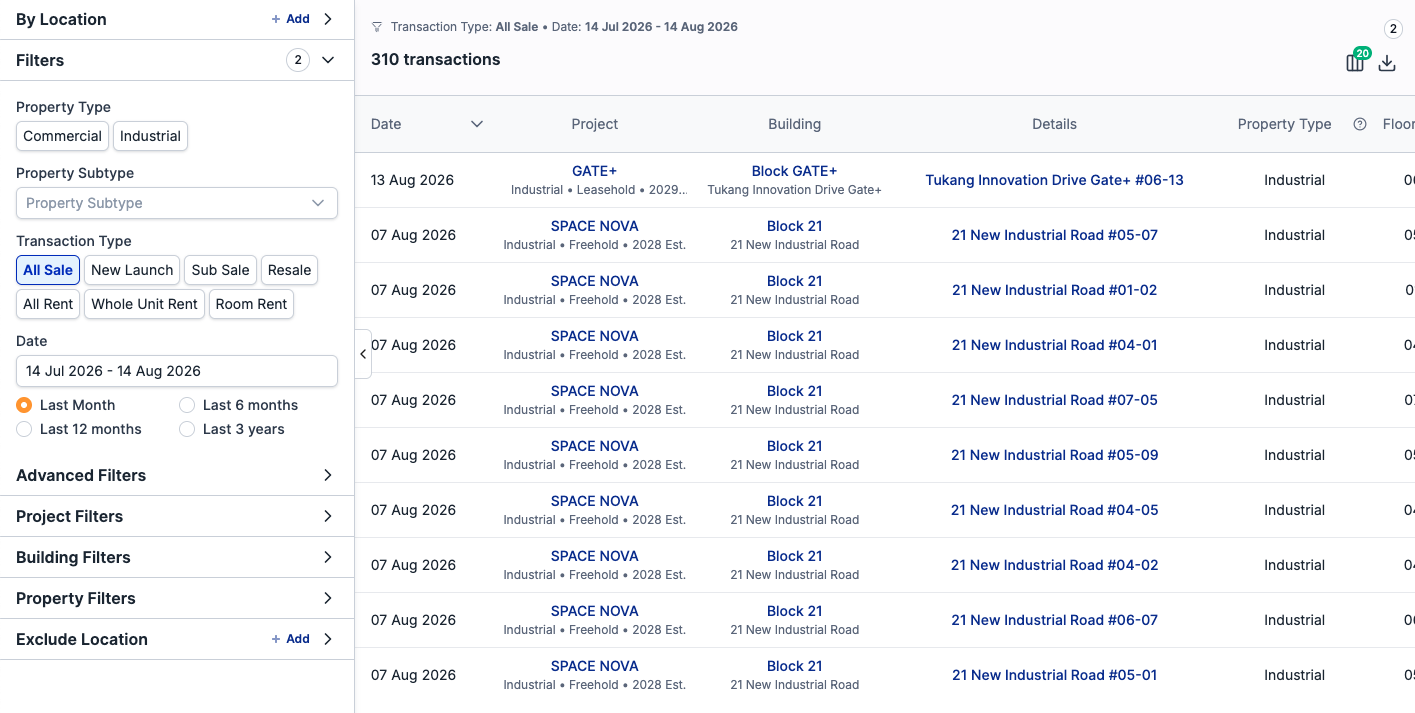Toggle the Whole Unit Rent transaction type
Viewport: 1415px width, 713px height.
[x=145, y=304]
